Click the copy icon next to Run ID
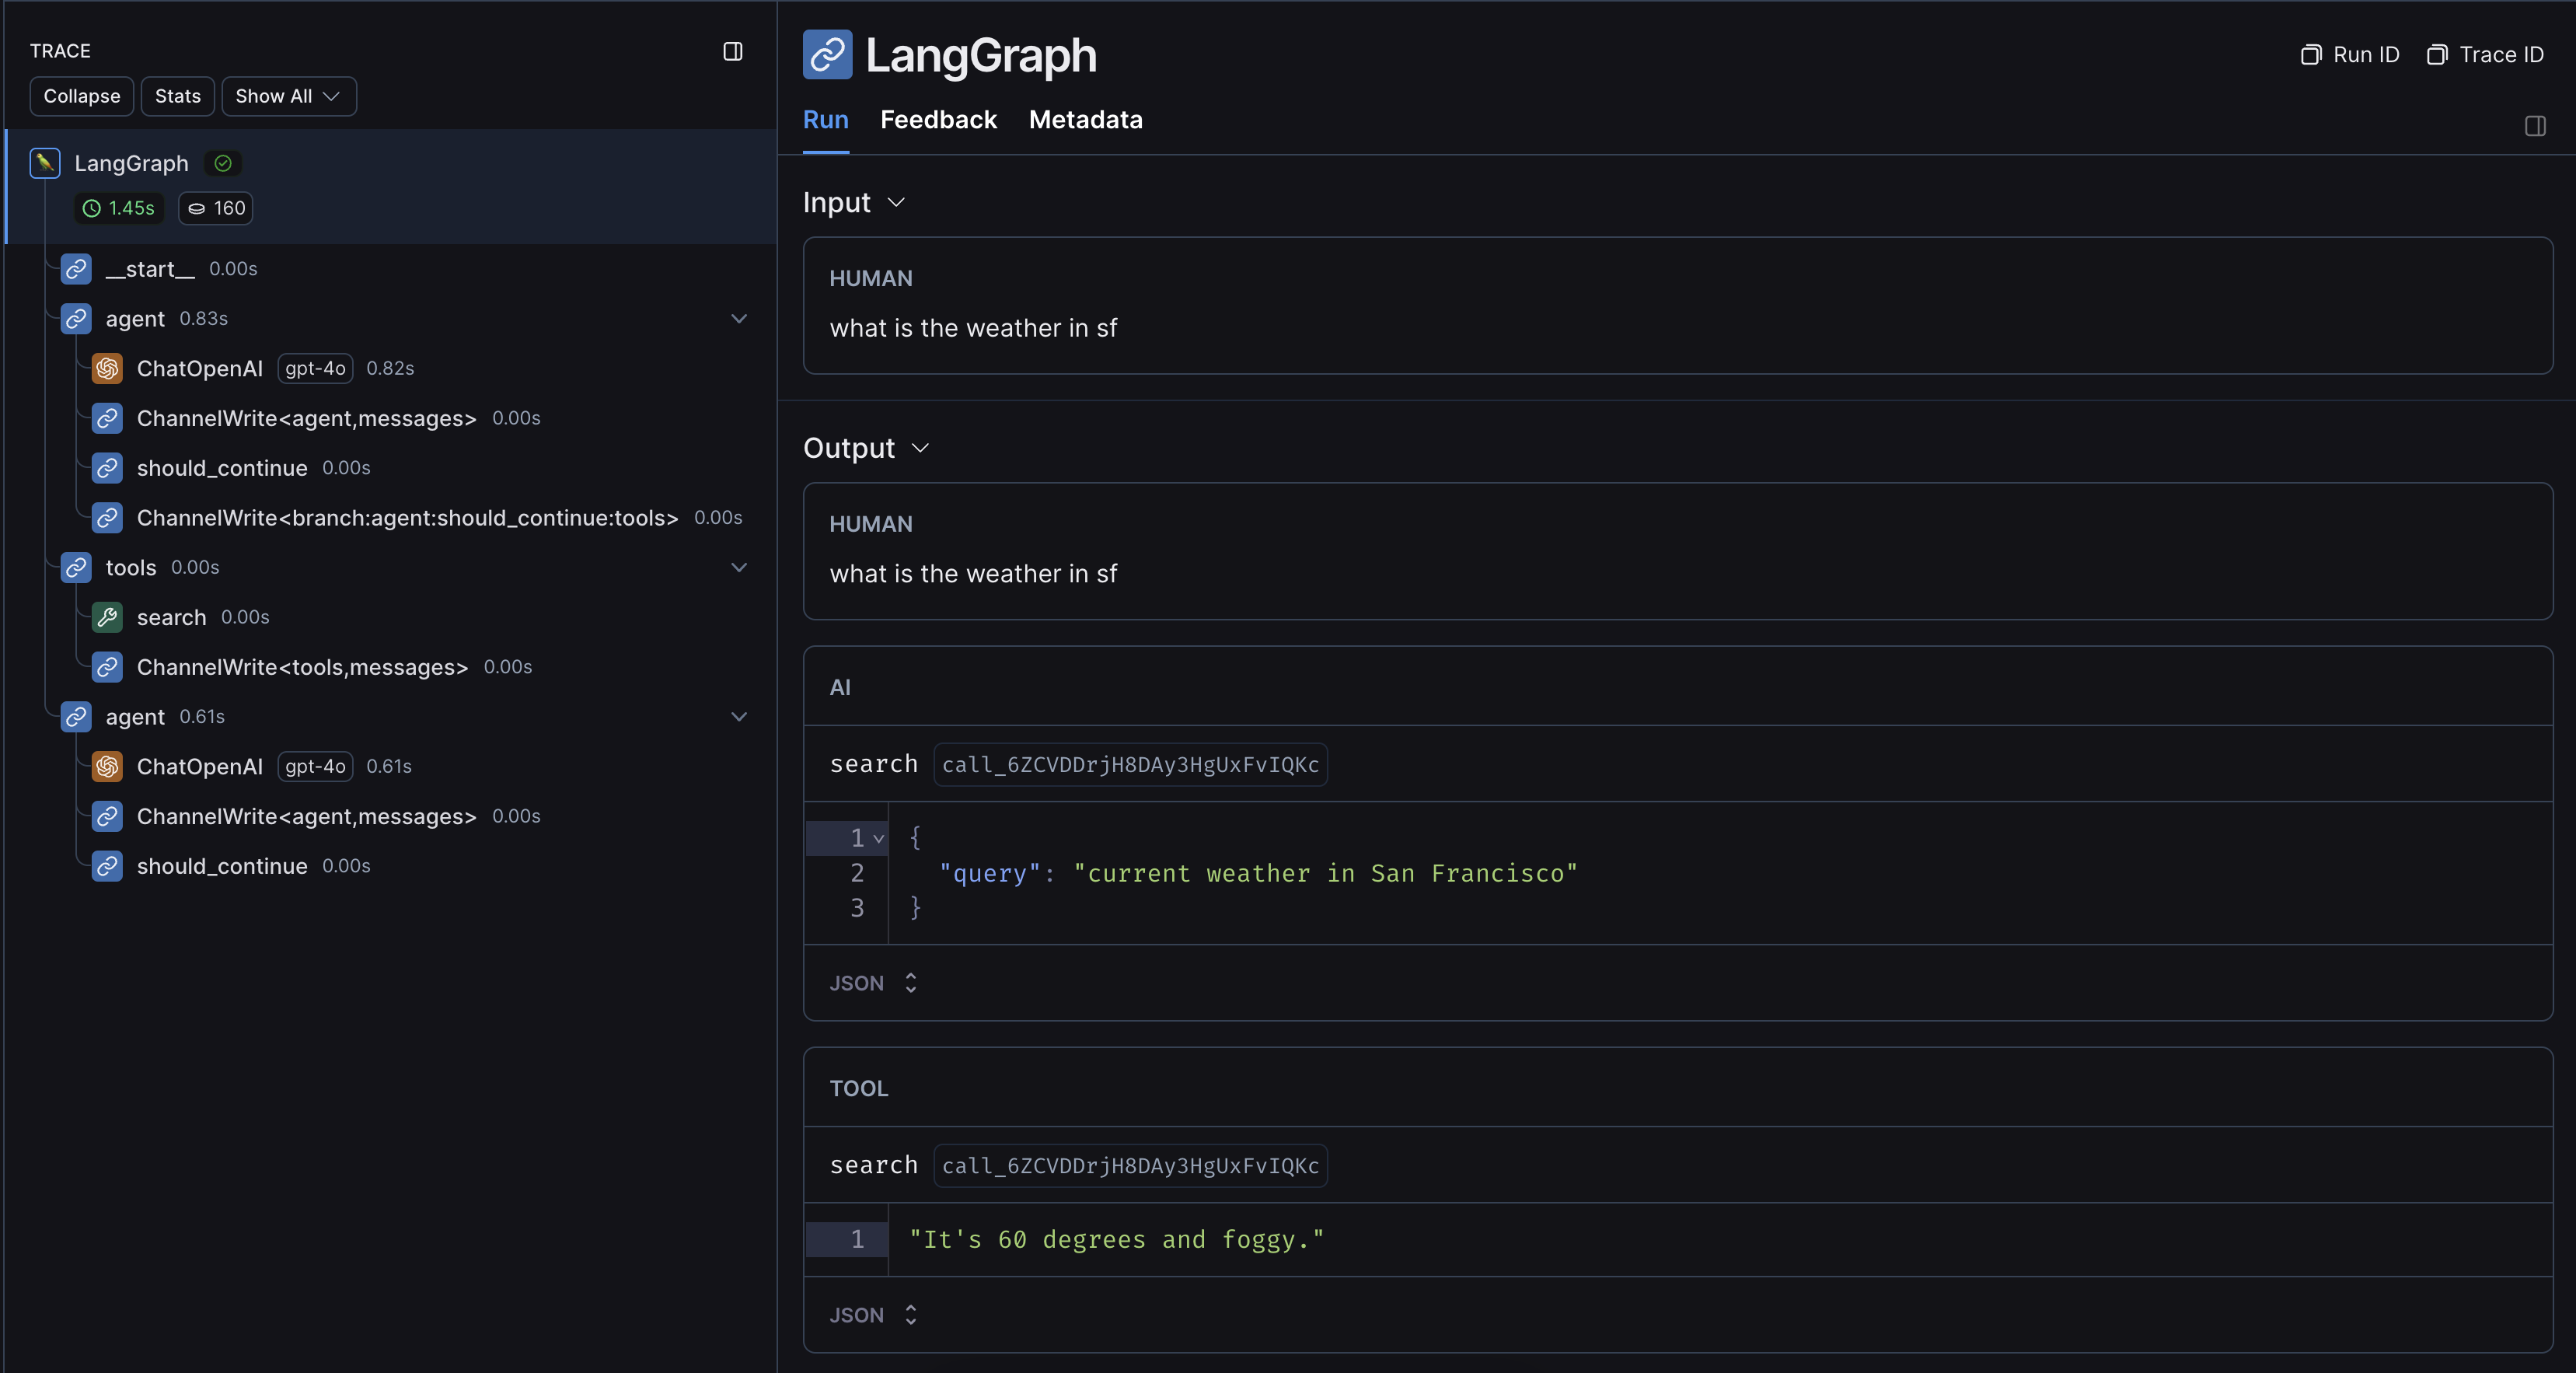The image size is (2576, 1373). 2310,55
